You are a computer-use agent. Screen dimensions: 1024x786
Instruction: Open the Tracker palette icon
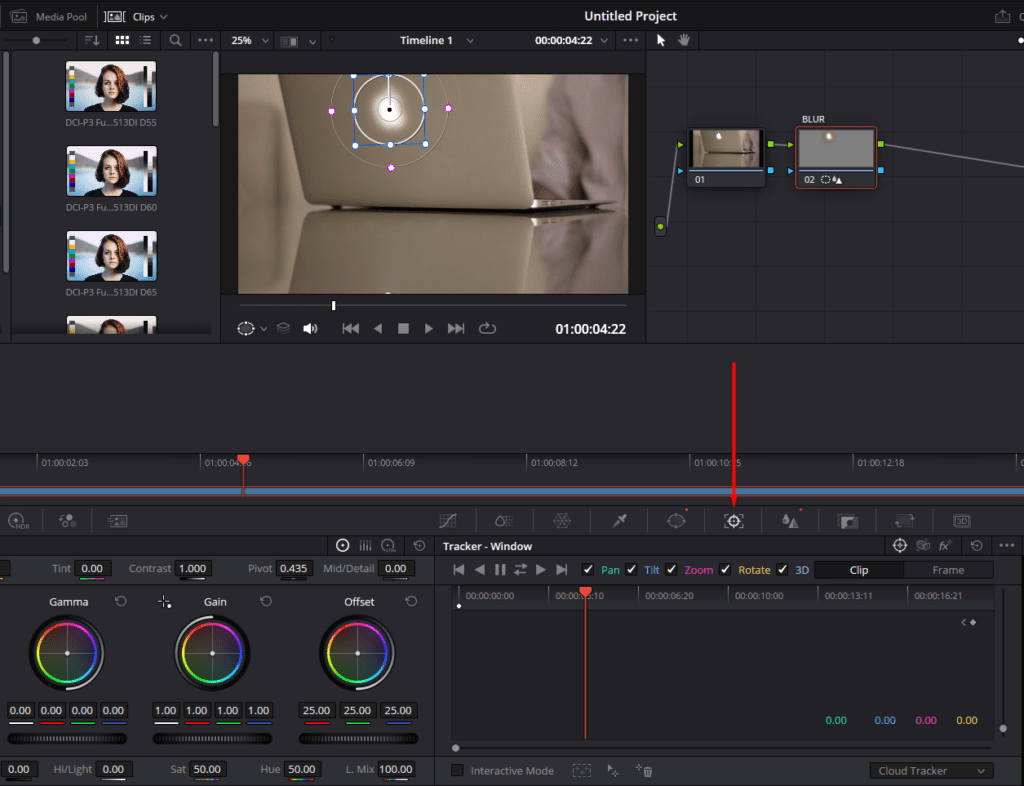pos(734,521)
